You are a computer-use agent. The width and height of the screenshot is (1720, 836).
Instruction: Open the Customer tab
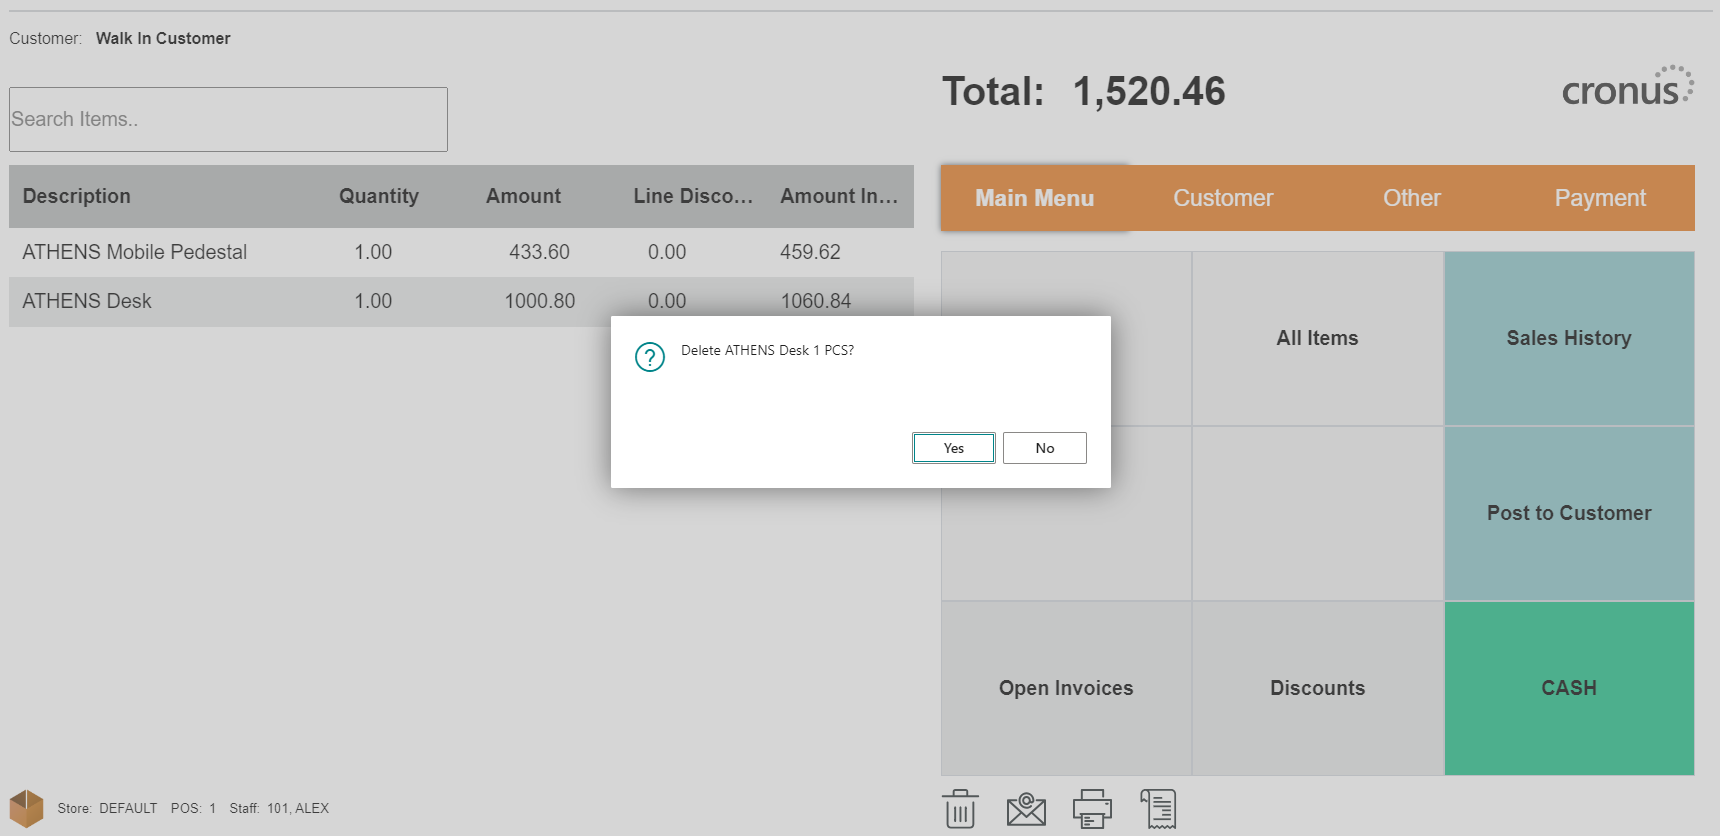pos(1223,198)
